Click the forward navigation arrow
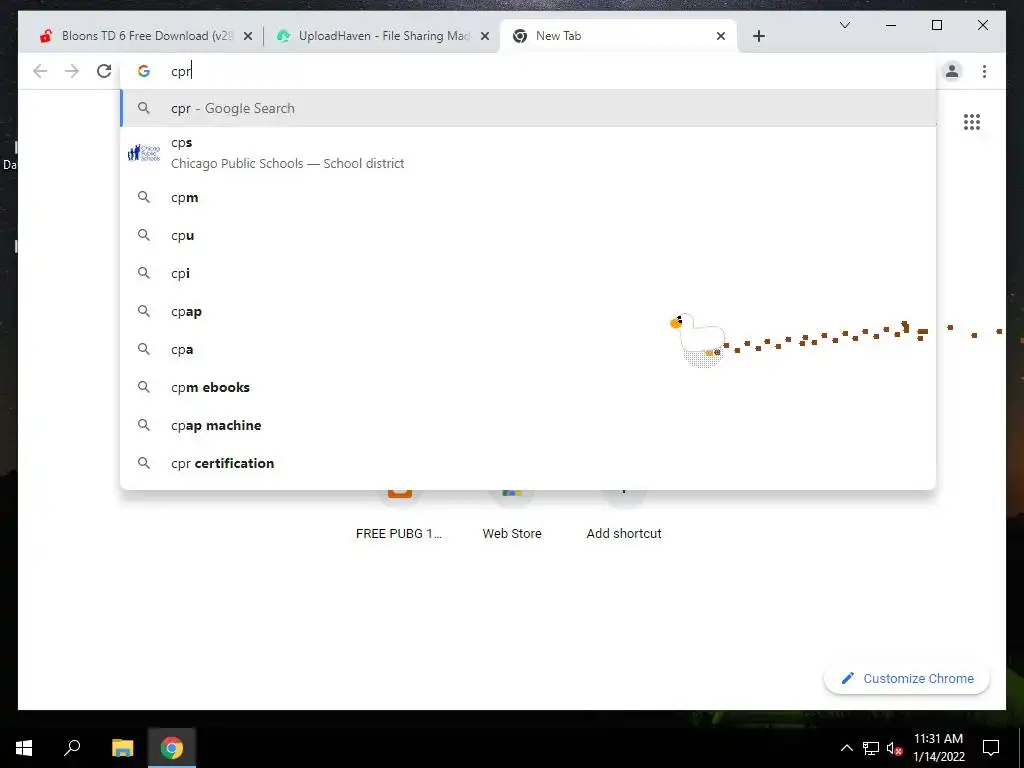Screen dimensions: 1024x768 pyautogui.click(x=72, y=71)
